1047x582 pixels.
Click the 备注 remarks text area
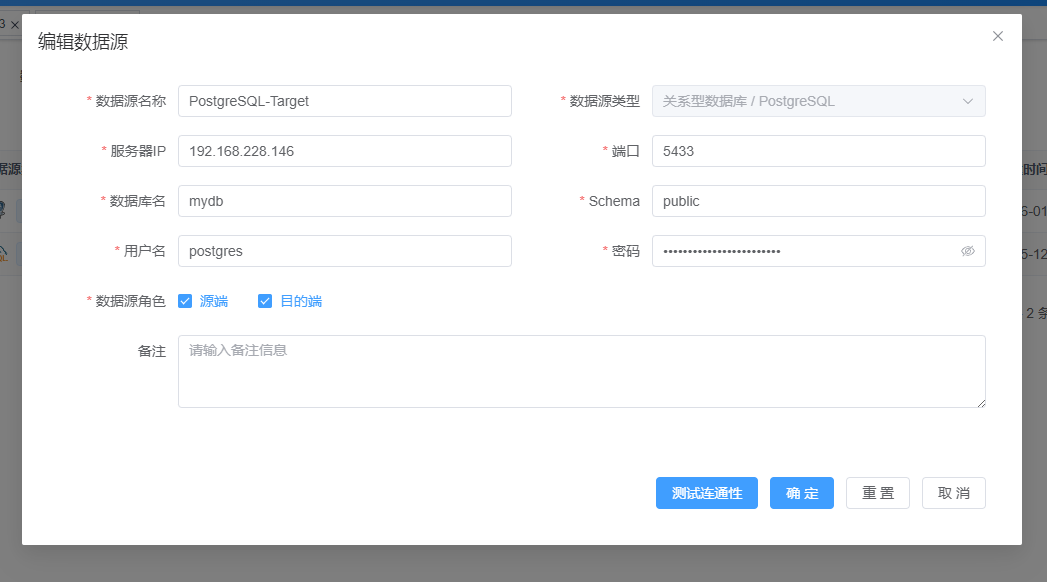pos(582,371)
